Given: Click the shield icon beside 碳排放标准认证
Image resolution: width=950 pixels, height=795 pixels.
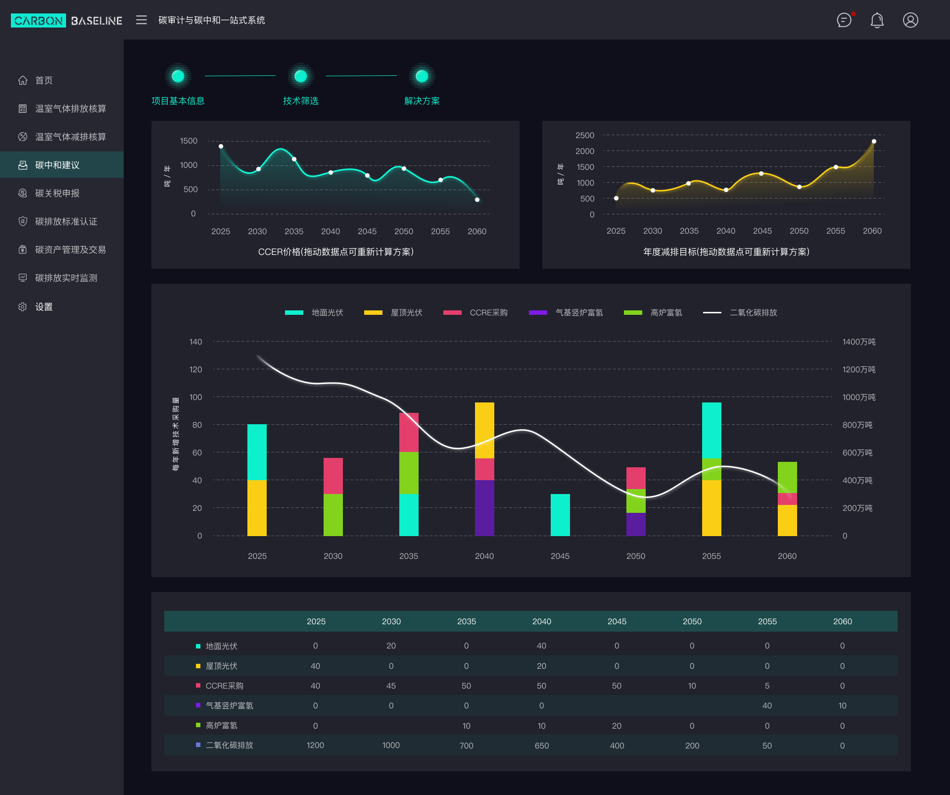Looking at the screenshot, I should point(22,221).
